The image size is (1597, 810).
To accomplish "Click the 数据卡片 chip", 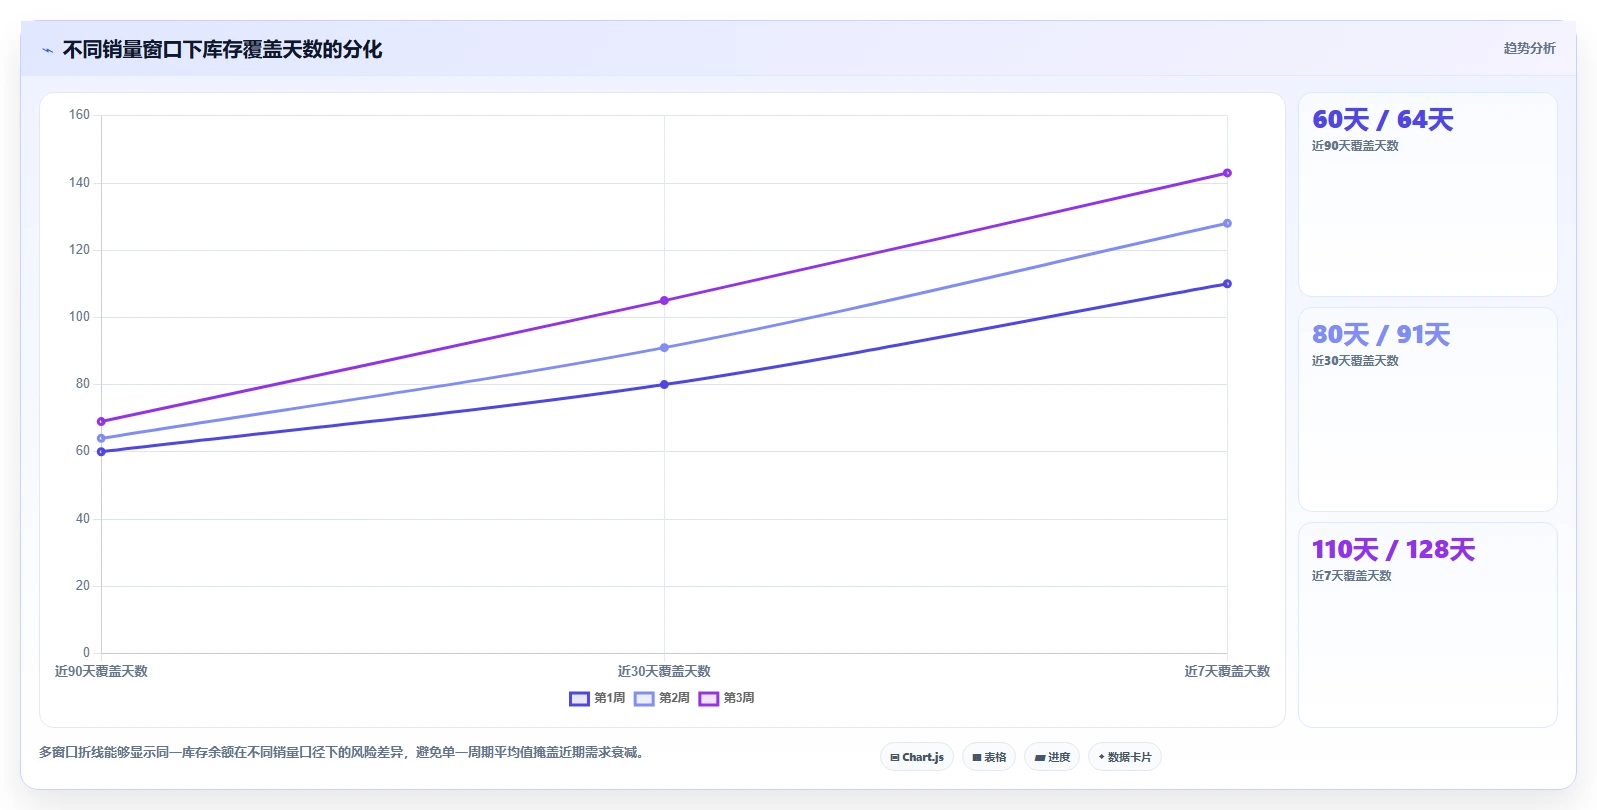I will tap(1125, 757).
